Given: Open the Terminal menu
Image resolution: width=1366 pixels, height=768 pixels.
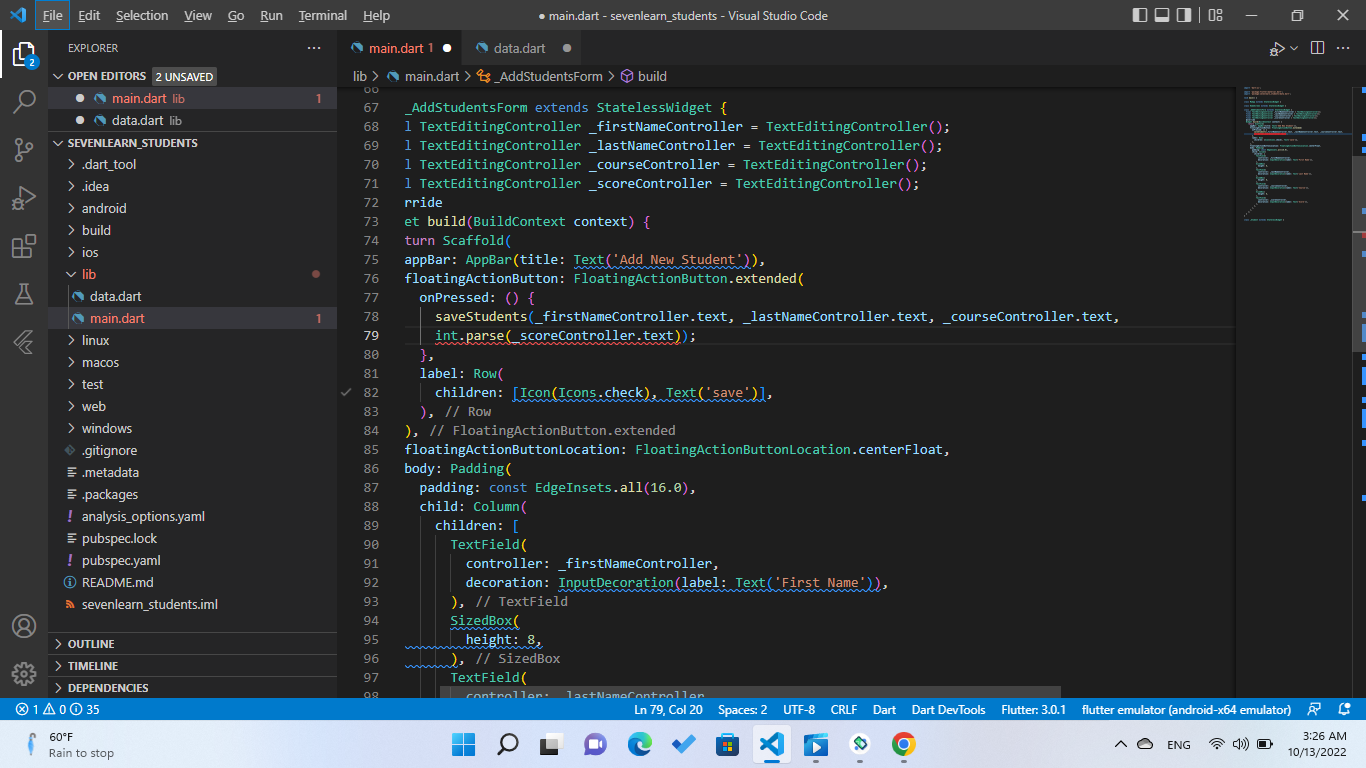Looking at the screenshot, I should pos(323,16).
